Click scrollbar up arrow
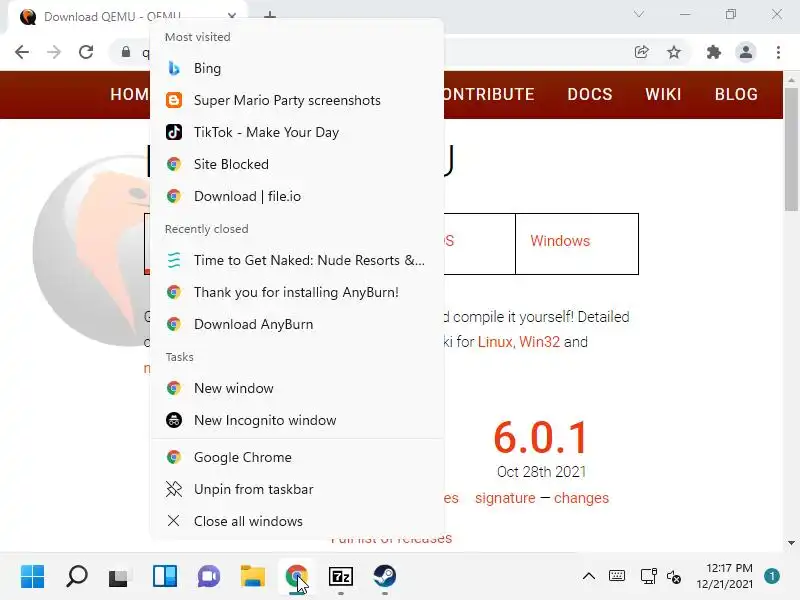The image size is (800, 600). 791,80
